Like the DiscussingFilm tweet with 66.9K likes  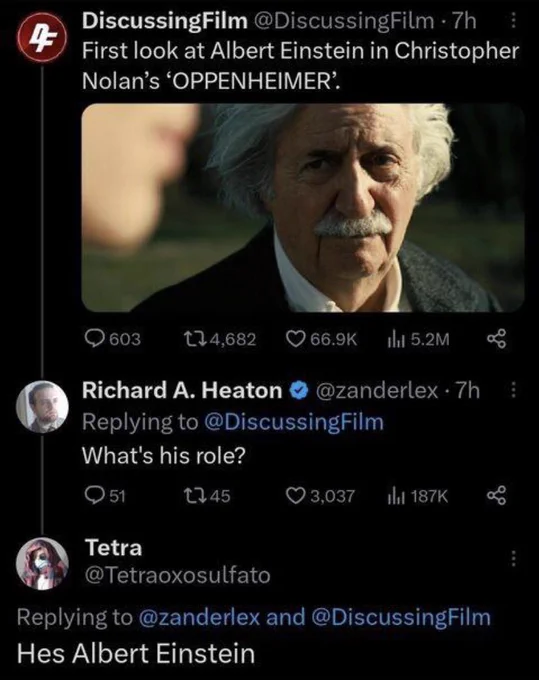[x=296, y=339]
